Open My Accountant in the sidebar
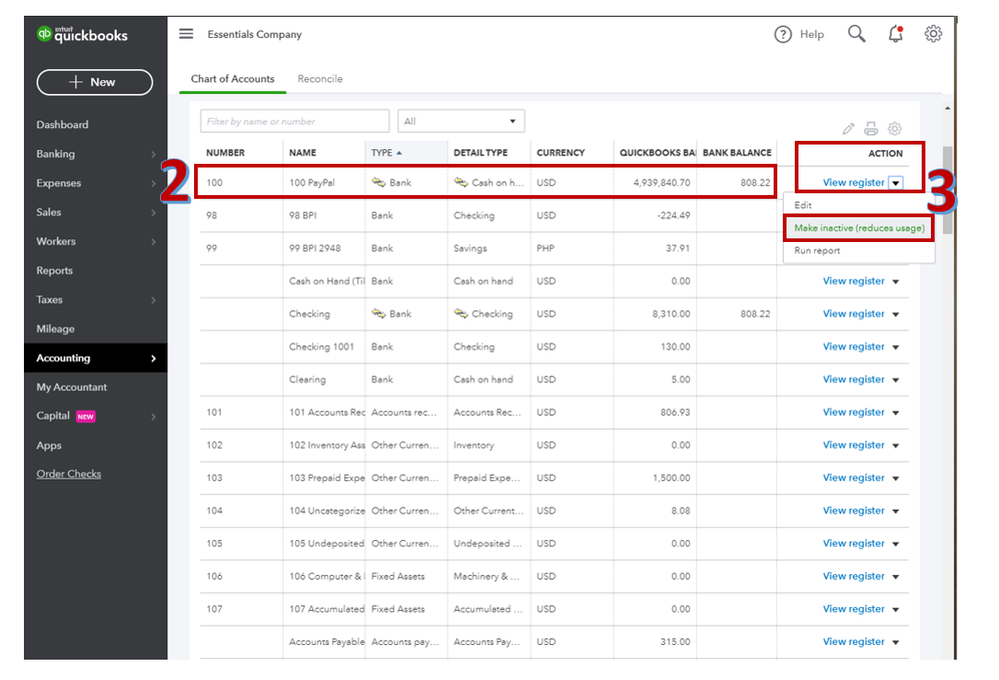999x680 pixels. coord(71,387)
